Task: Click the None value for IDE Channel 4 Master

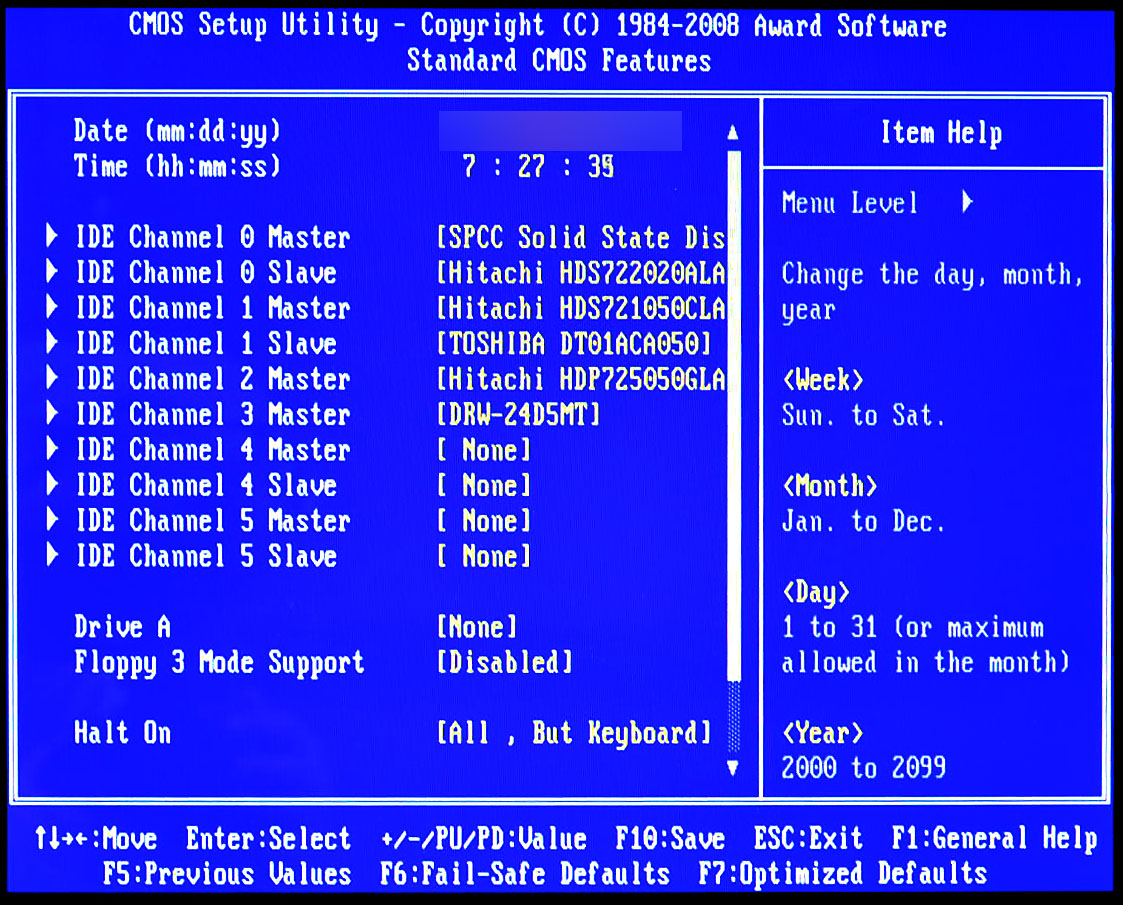Action: [484, 450]
